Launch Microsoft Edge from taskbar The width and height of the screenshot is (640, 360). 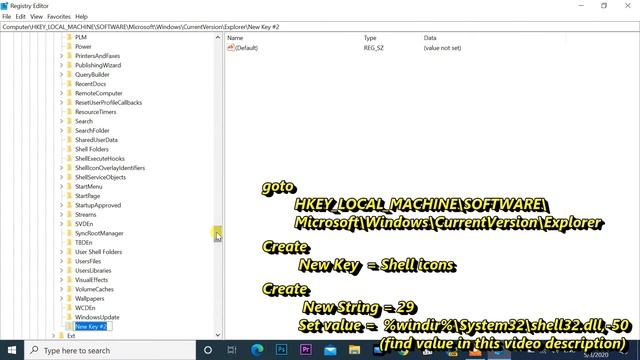coord(257,350)
